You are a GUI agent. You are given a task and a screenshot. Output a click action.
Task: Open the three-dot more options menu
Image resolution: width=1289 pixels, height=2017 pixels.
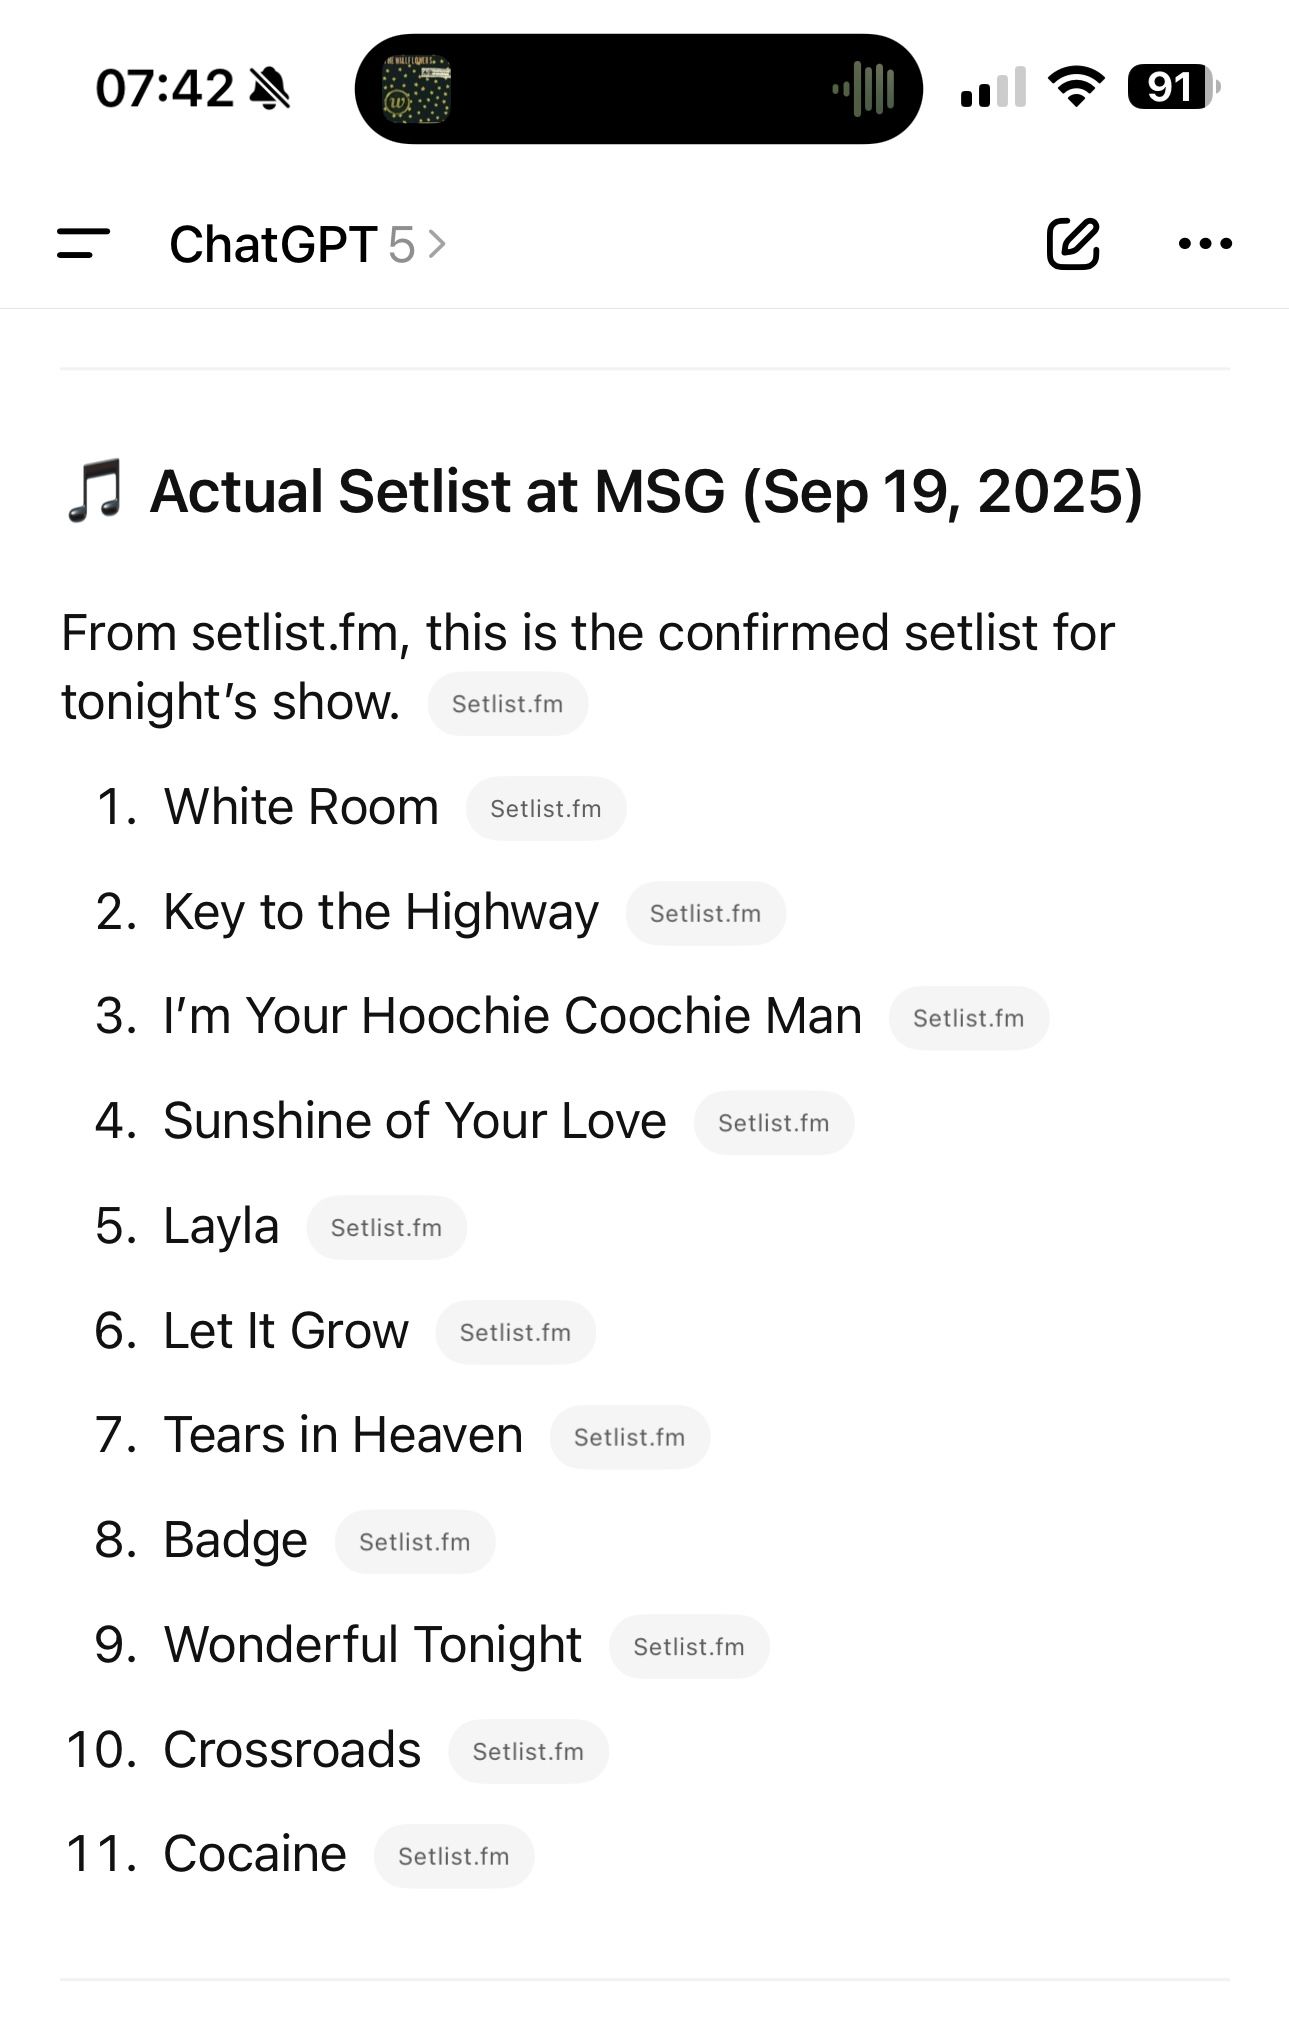point(1205,243)
